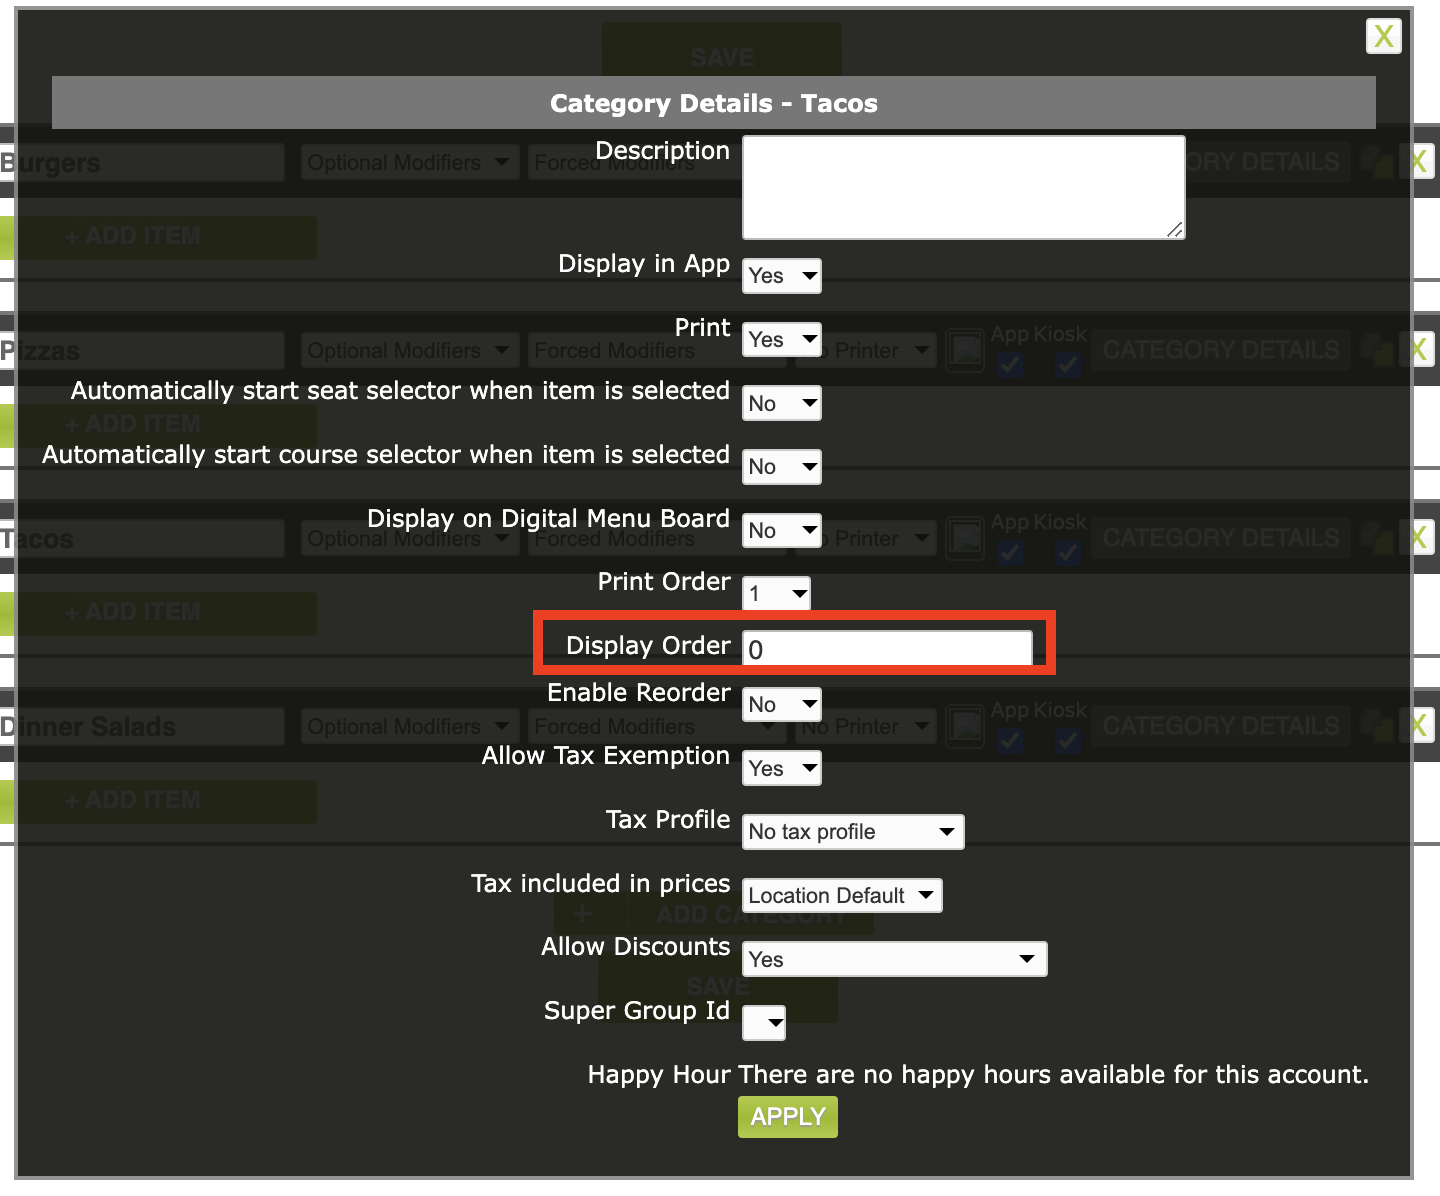Toggle the App checkbox in the Tacos row
Image resolution: width=1440 pixels, height=1196 pixels.
click(1010, 552)
